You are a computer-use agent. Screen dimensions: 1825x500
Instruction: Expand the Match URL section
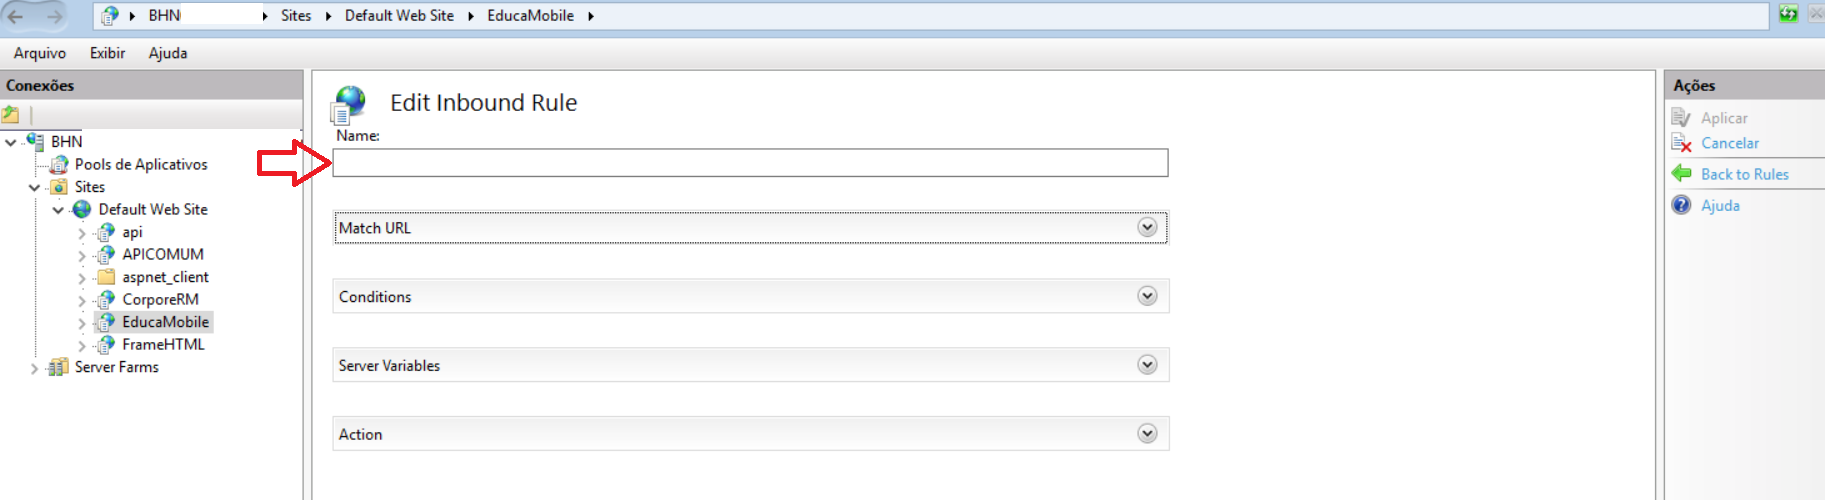[1147, 228]
